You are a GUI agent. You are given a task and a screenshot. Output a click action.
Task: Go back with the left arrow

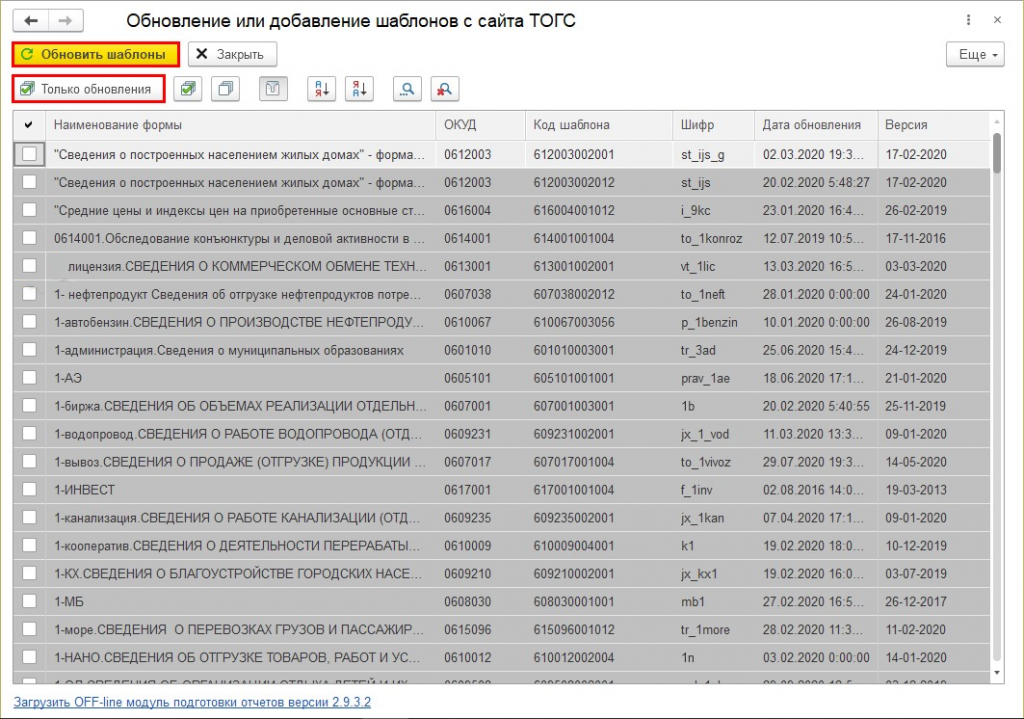tap(31, 21)
